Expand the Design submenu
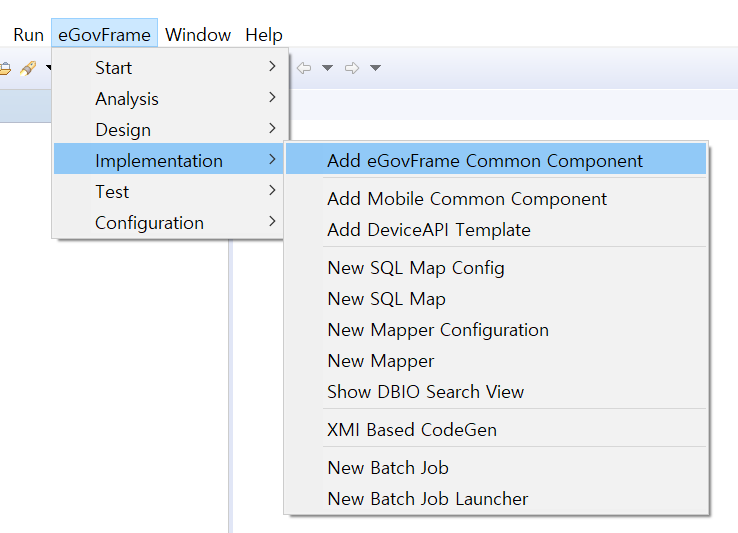Viewport: 738px width, 533px height. tap(168, 130)
